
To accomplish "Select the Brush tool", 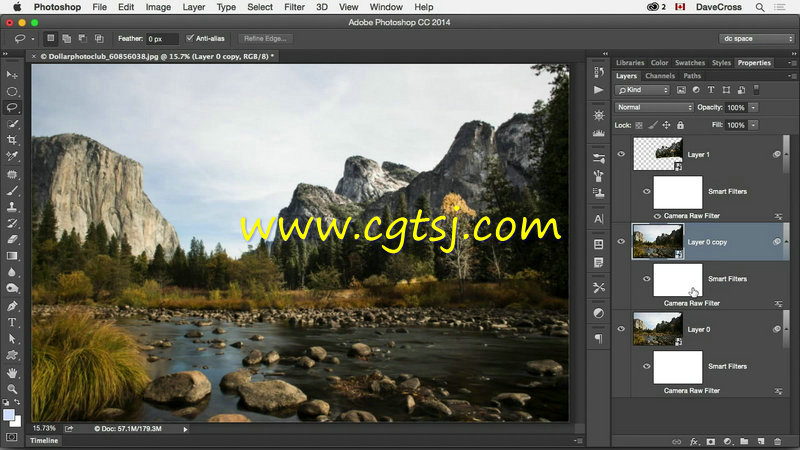I will pyautogui.click(x=12, y=191).
